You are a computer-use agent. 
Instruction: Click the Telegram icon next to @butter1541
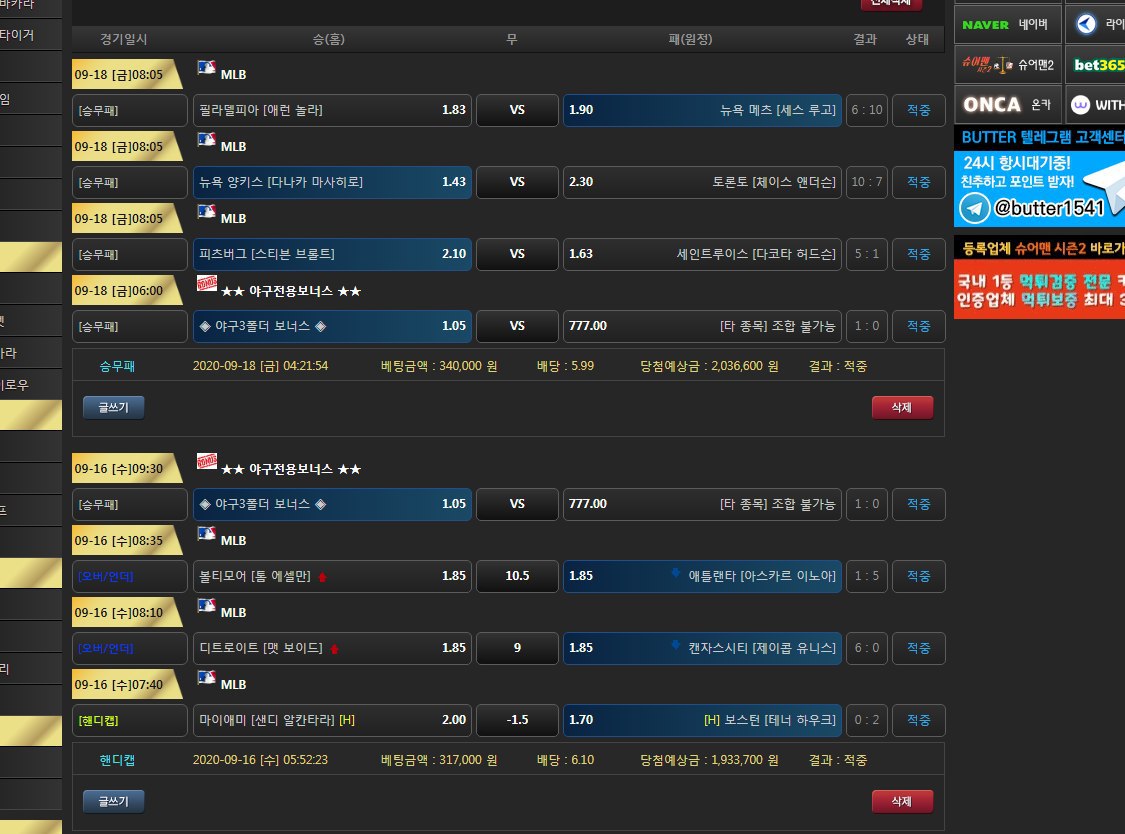click(975, 207)
